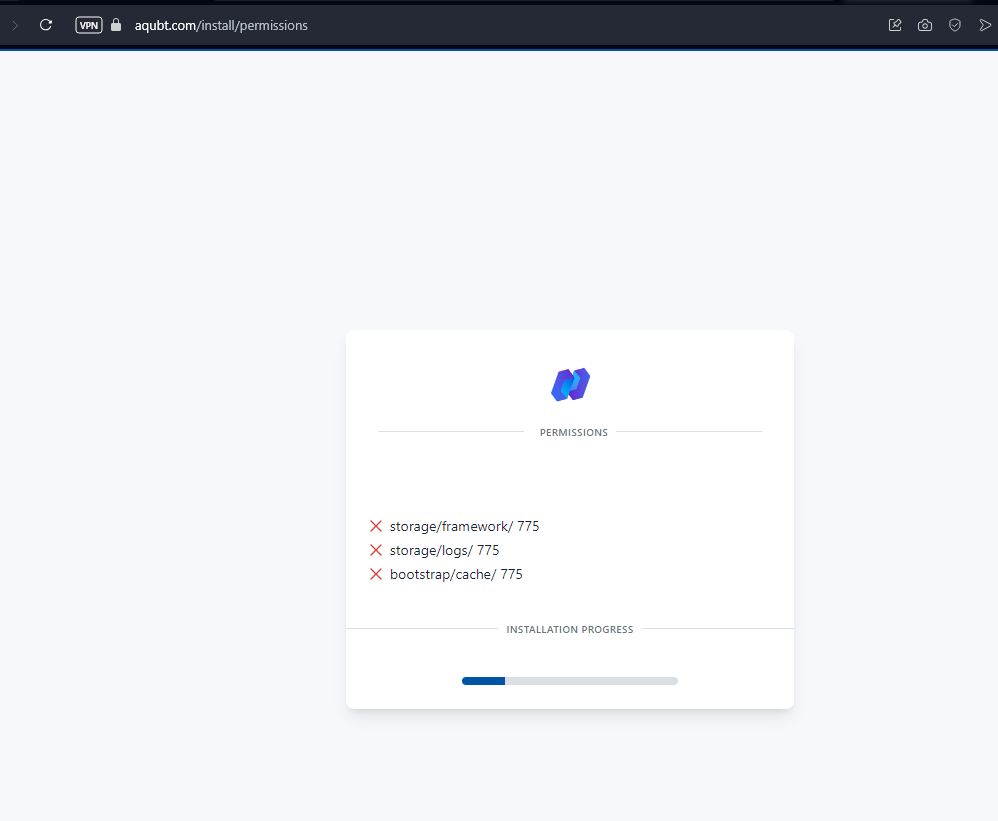Click the installer logo above PERMISSIONS

tap(570, 383)
